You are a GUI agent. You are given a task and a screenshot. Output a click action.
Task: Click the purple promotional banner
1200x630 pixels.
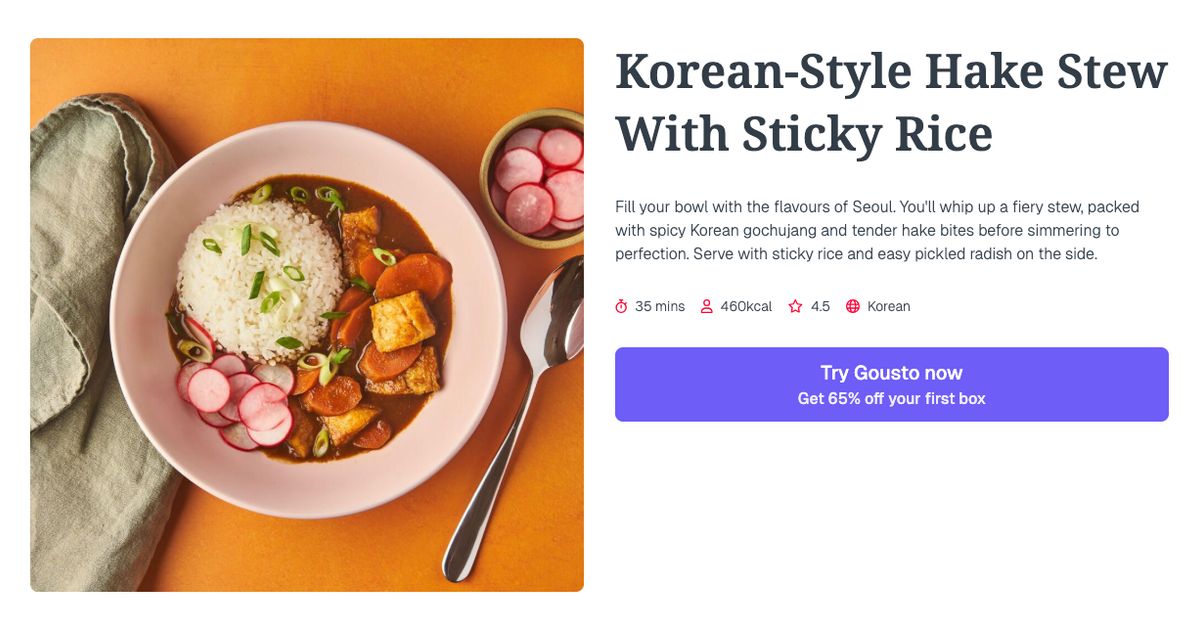(891, 383)
